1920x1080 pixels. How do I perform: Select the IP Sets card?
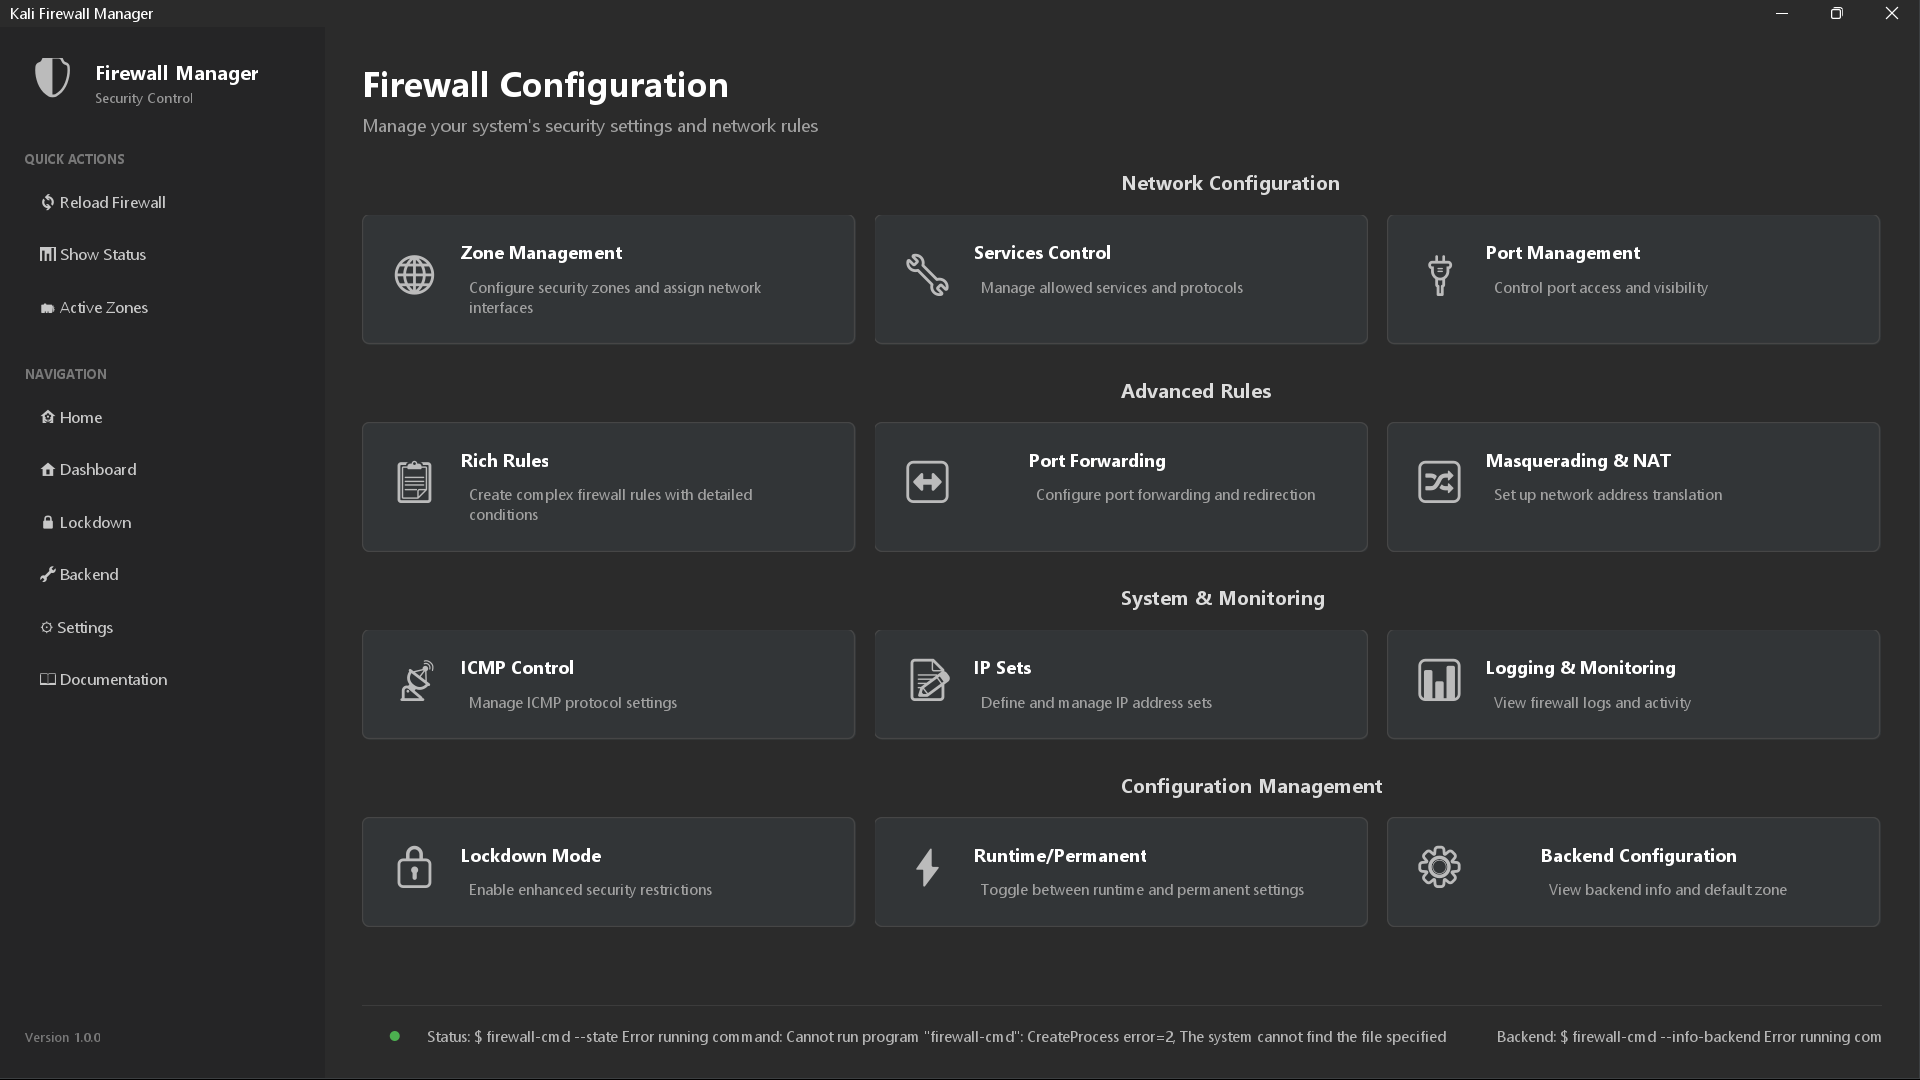(1121, 684)
